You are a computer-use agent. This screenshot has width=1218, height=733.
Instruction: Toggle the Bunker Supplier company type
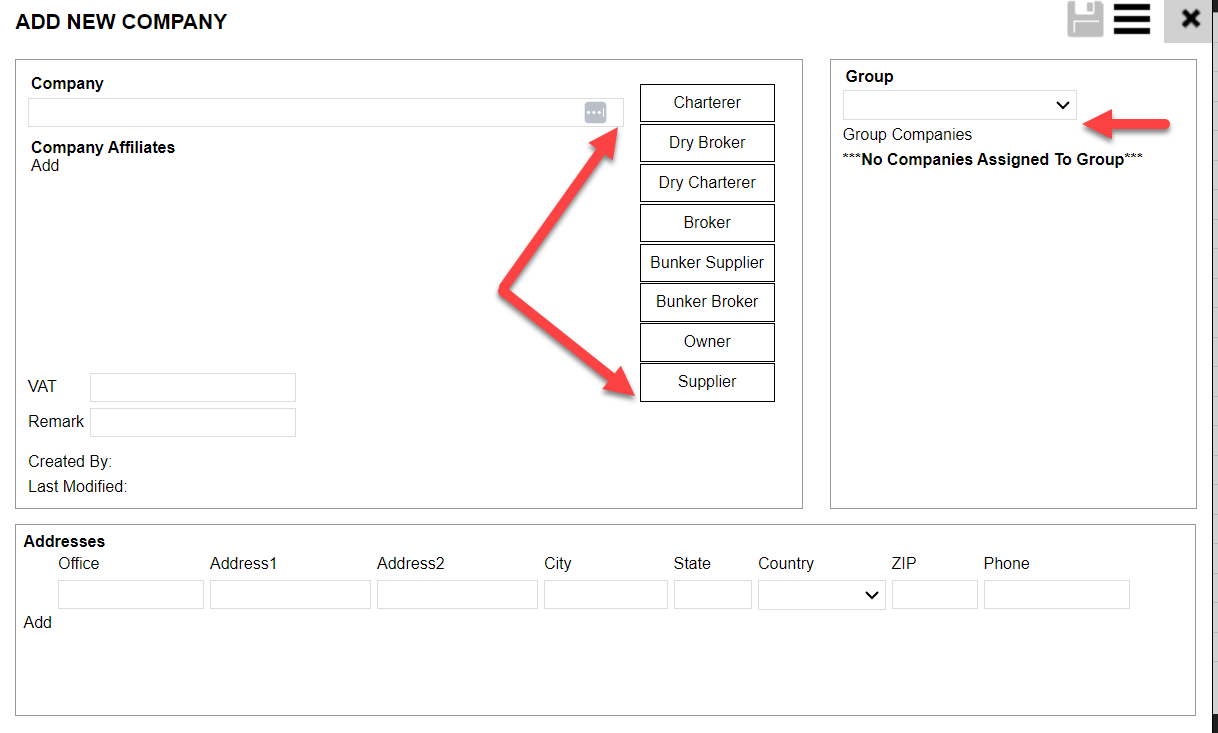coord(707,263)
